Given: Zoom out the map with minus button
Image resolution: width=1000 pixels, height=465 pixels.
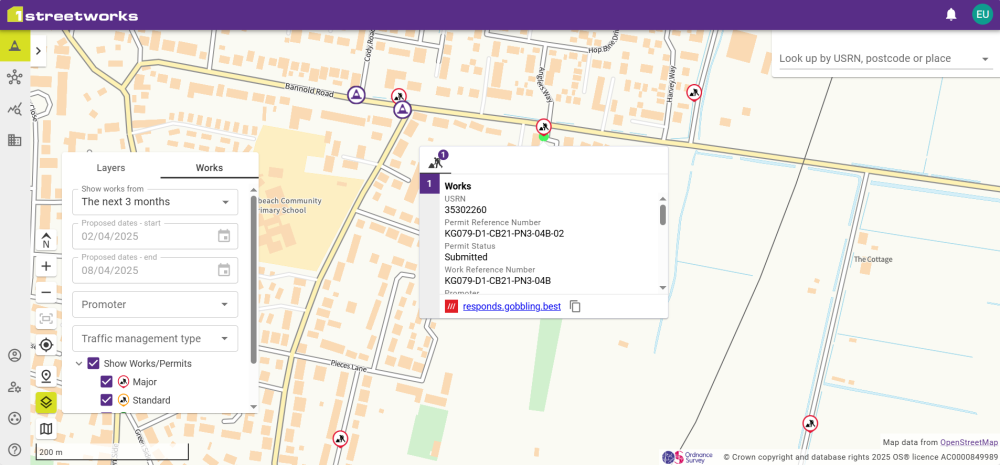Looking at the screenshot, I should [x=46, y=293].
